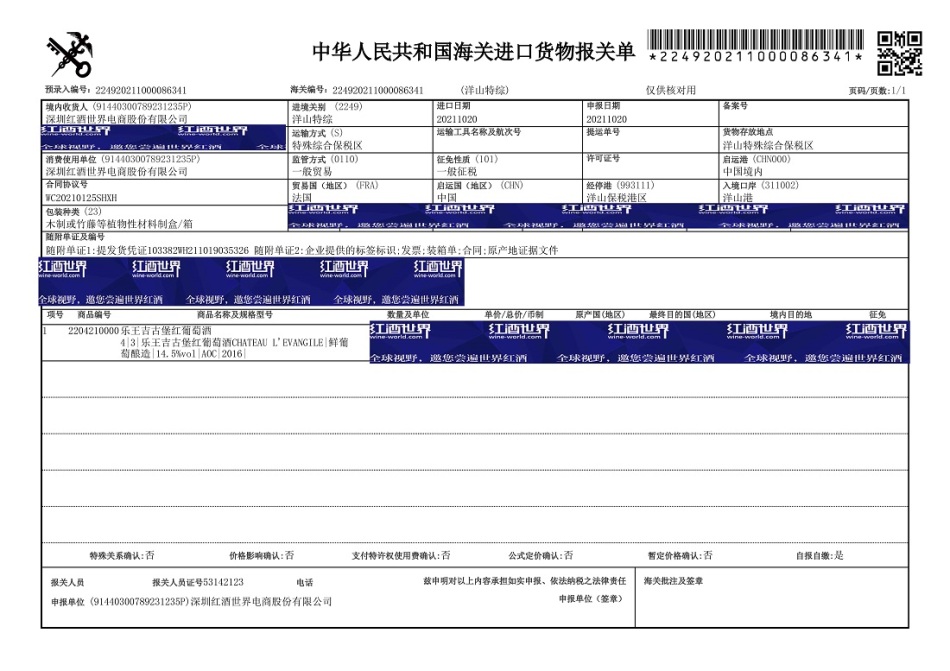Click the 经停港 (993111) label
This screenshot has height=671, width=950.
(620, 185)
